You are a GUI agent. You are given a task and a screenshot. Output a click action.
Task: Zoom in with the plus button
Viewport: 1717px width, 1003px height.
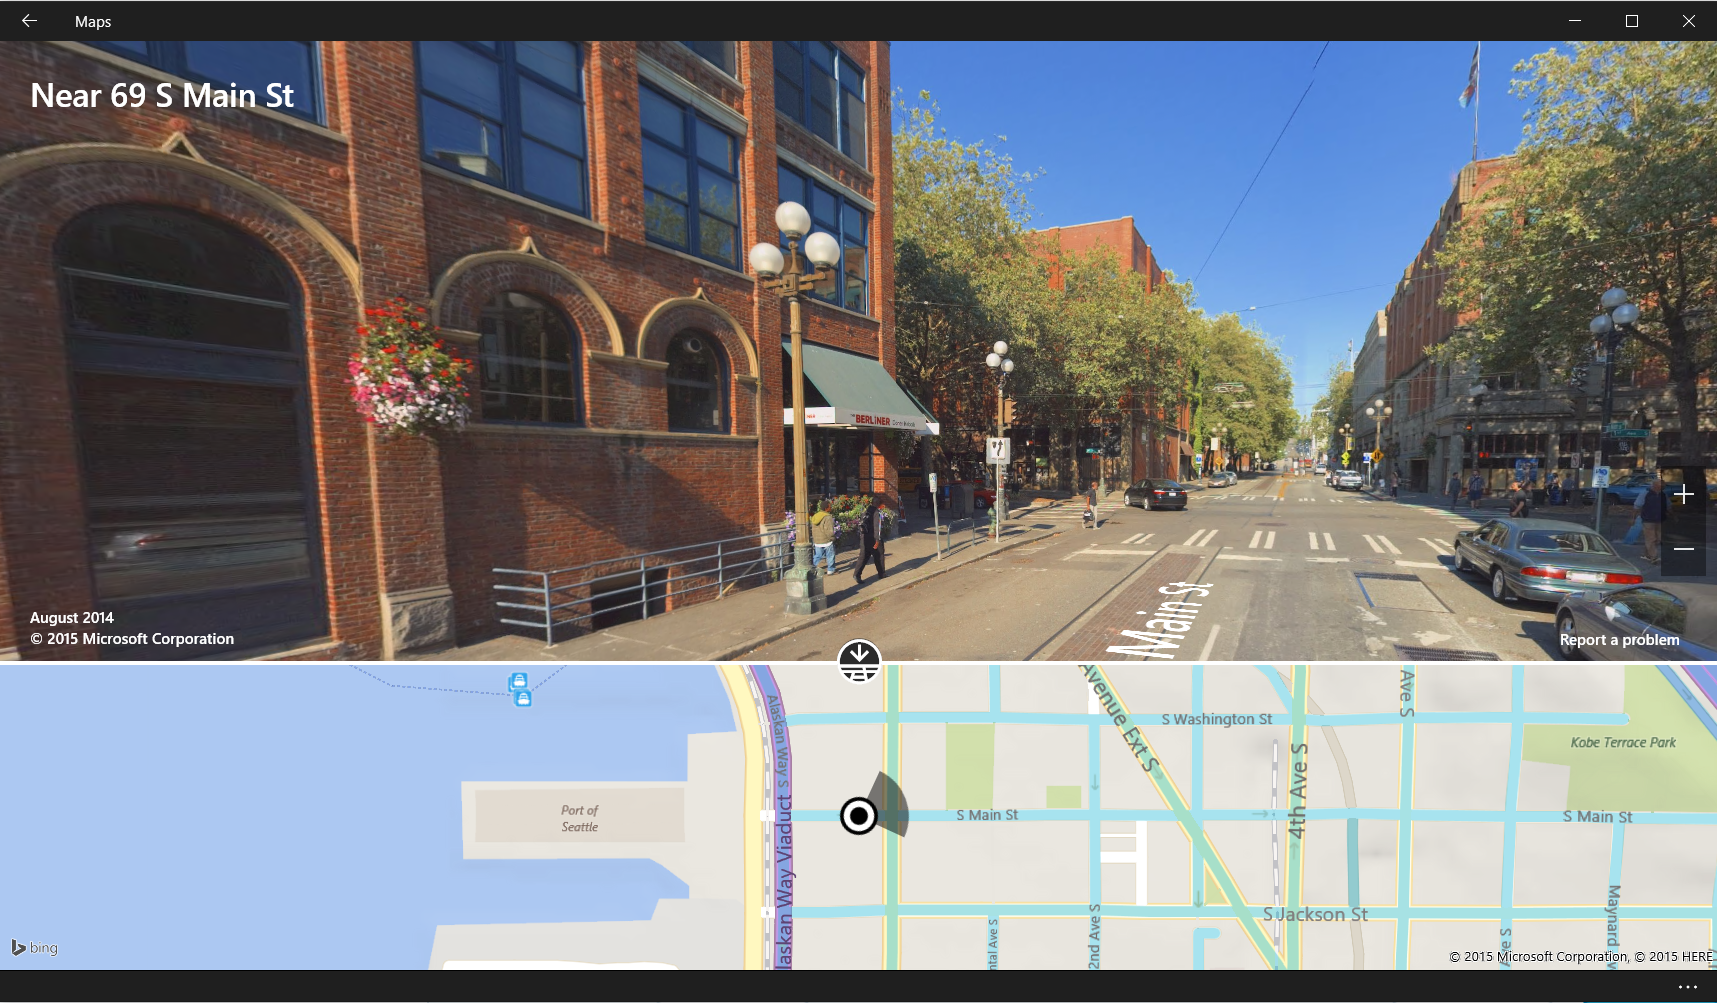[1684, 494]
